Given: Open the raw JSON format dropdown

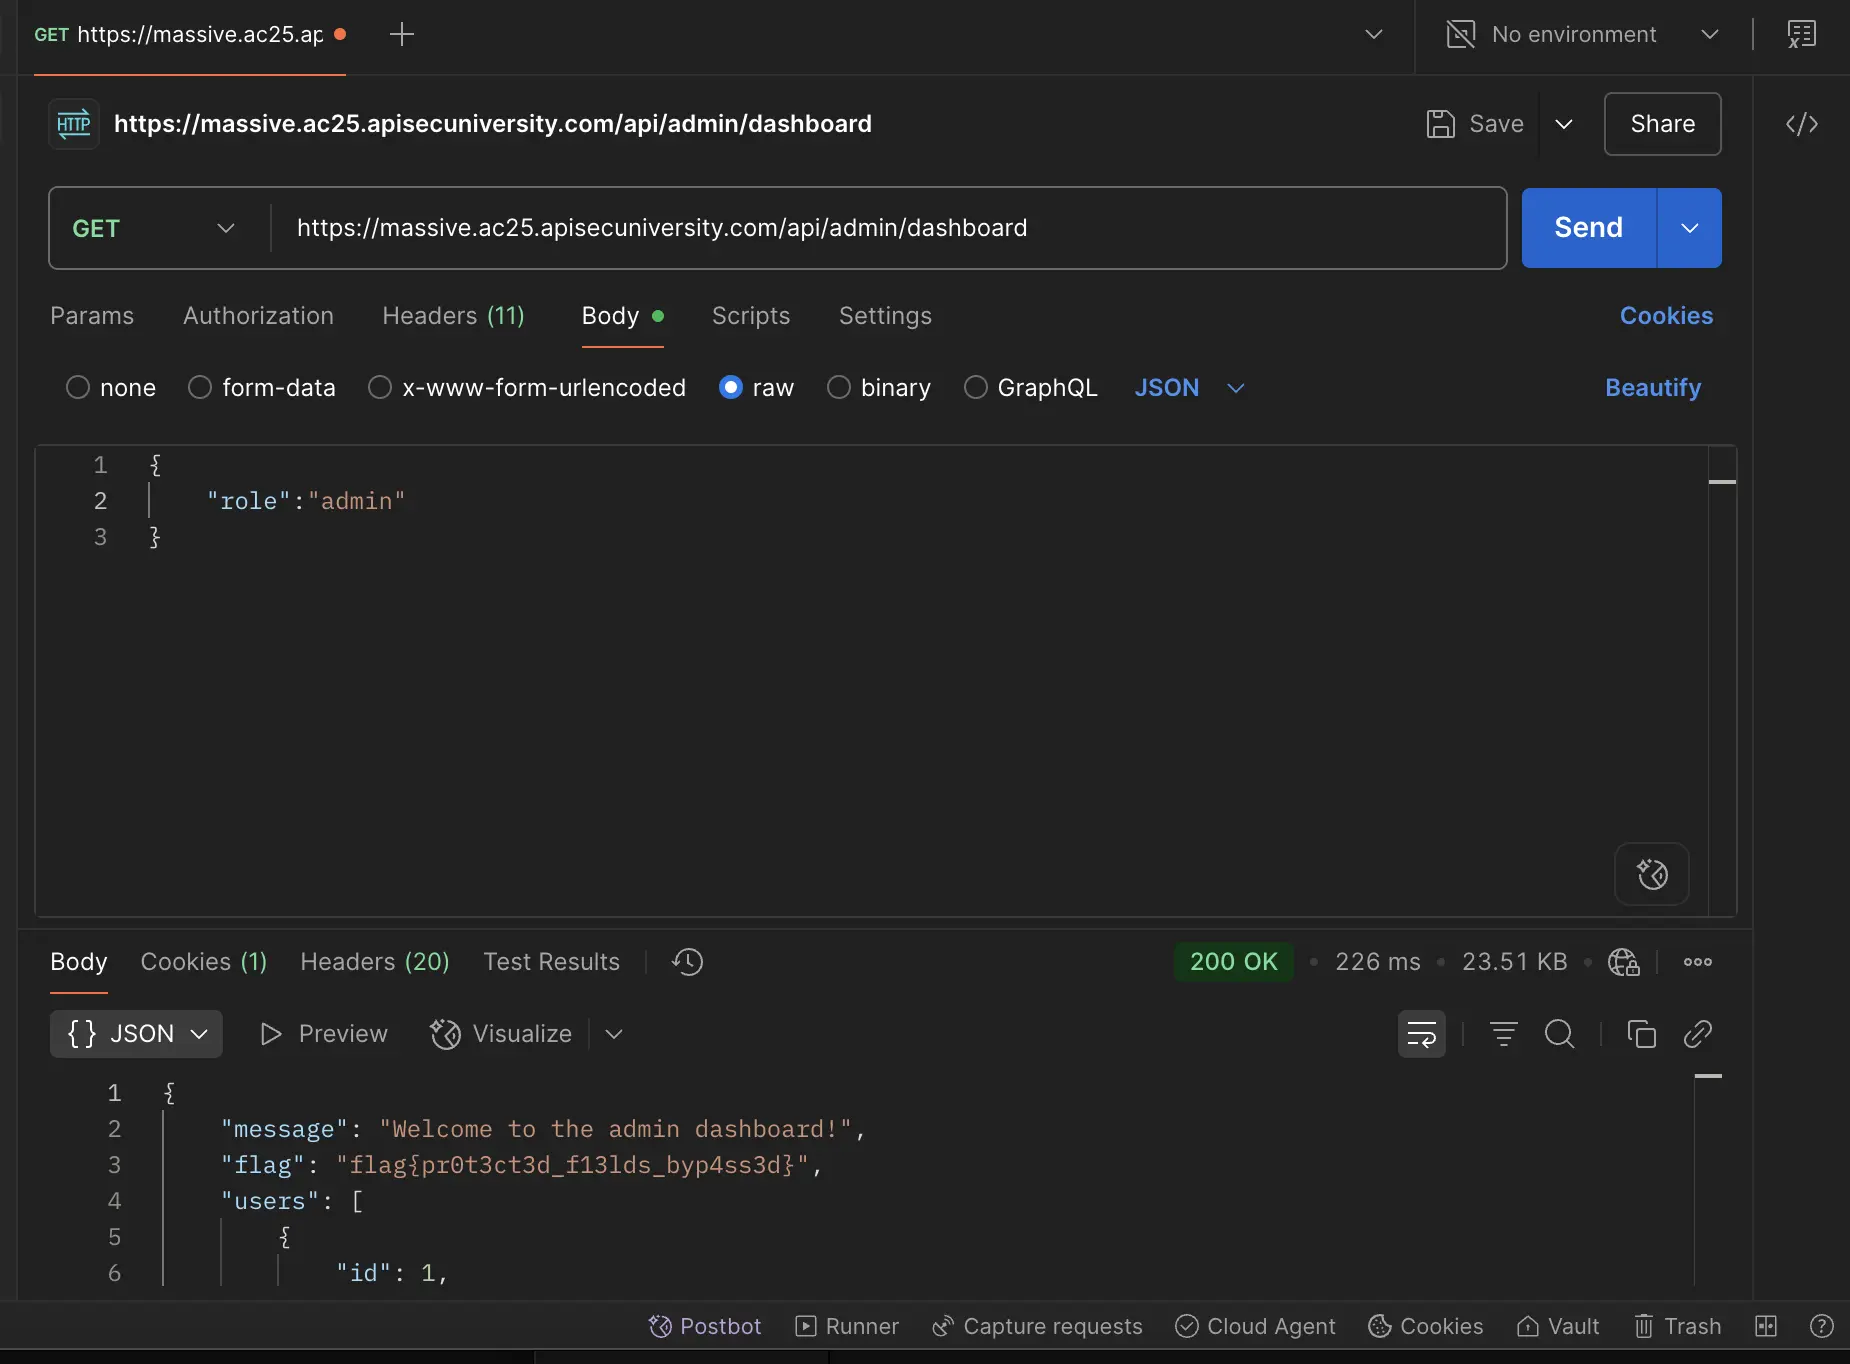Looking at the screenshot, I should [1190, 388].
